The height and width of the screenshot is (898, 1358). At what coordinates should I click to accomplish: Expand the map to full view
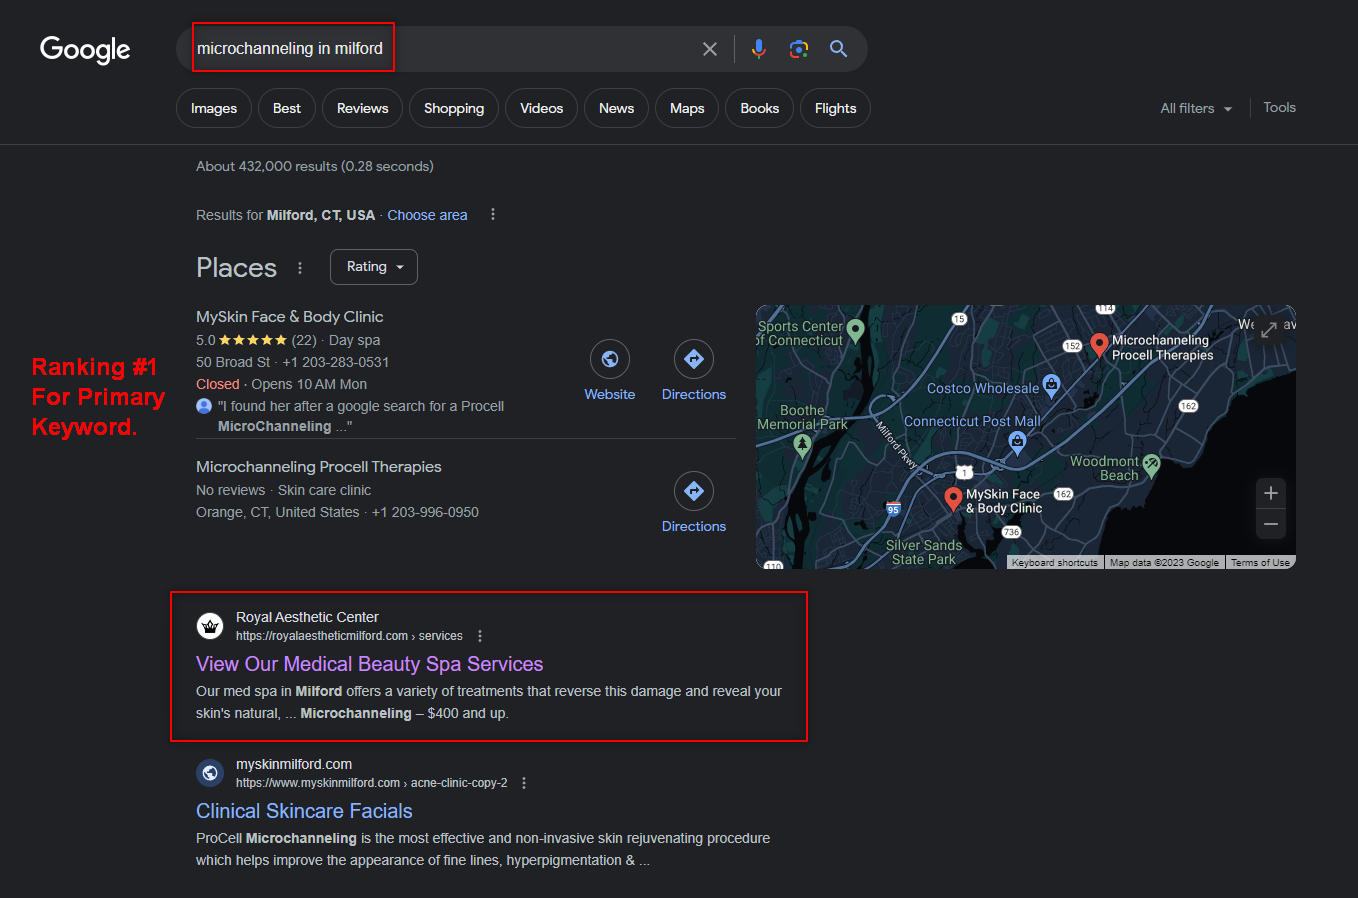point(1268,330)
